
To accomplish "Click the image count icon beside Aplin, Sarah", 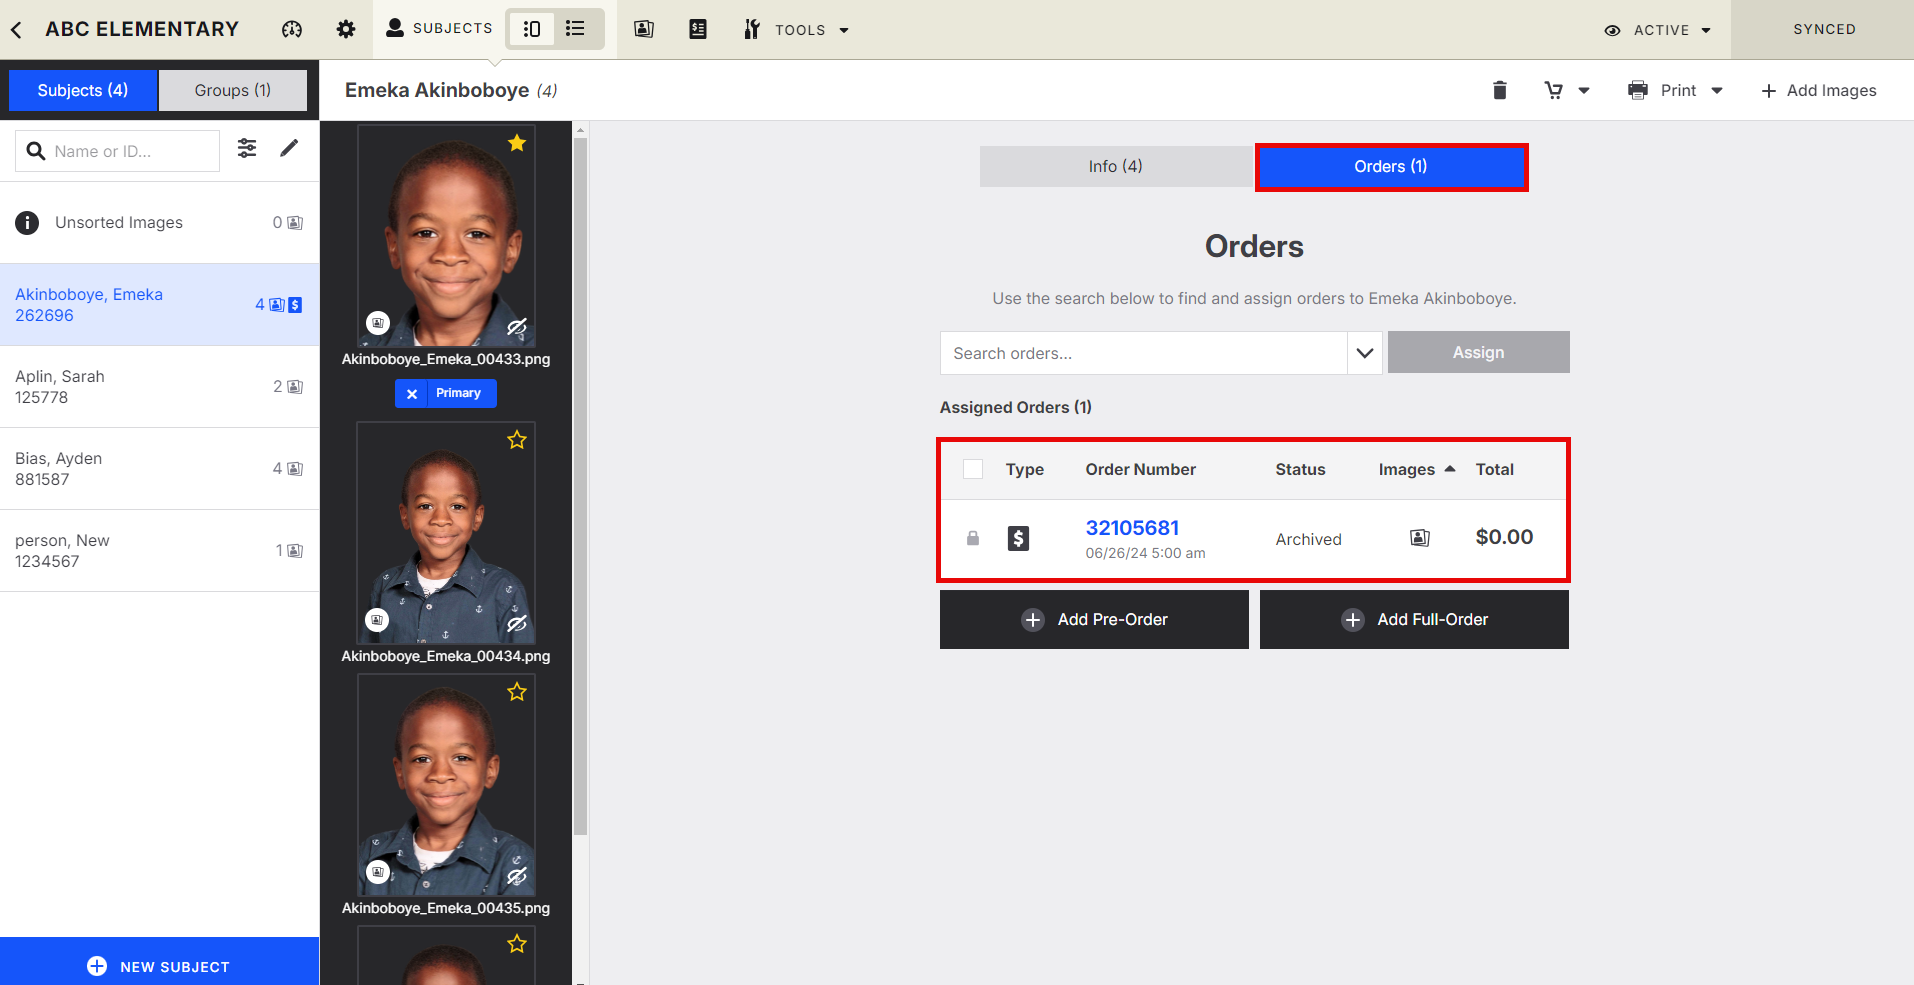I will click(295, 387).
